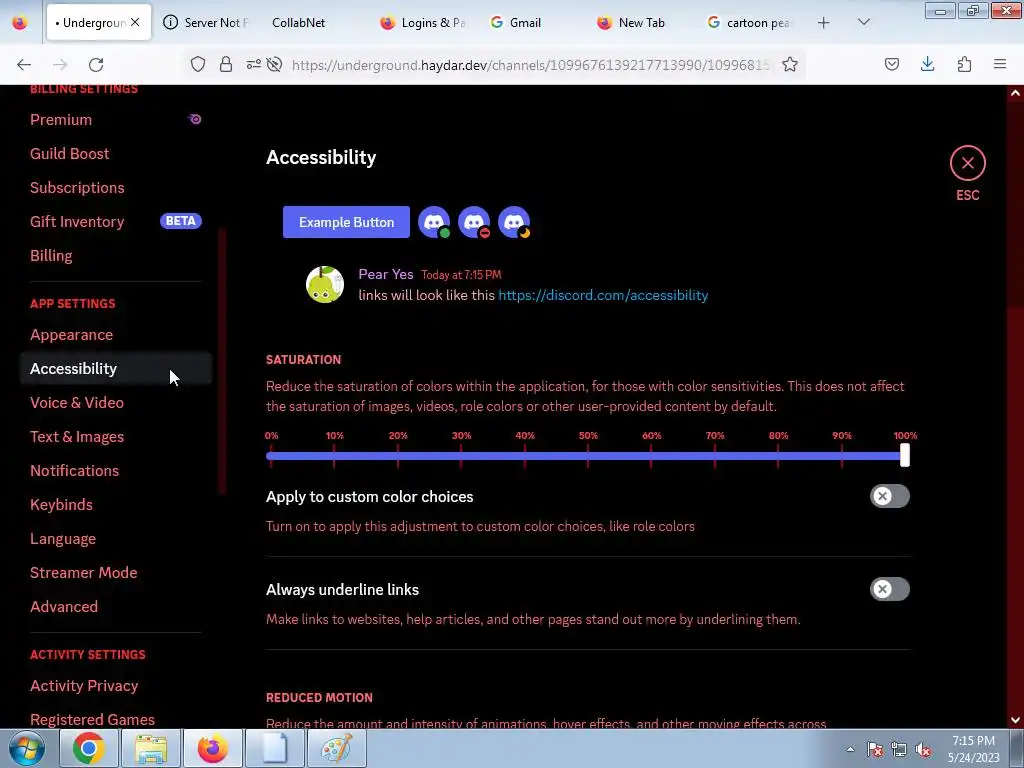
Task: Open File Explorer from the taskbar
Action: 151,748
